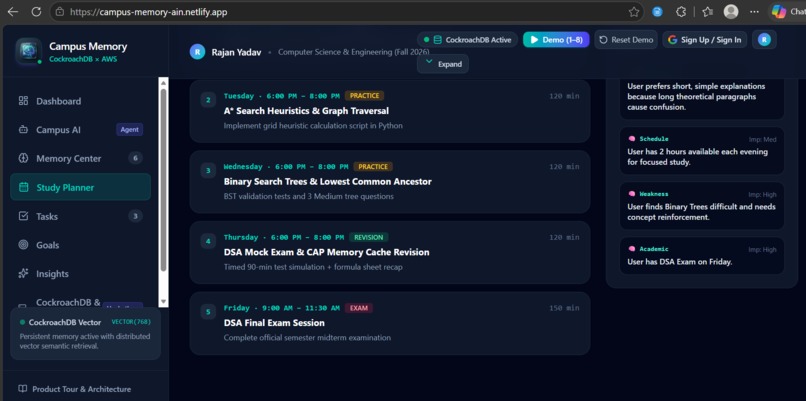Image resolution: width=806 pixels, height=401 pixels.
Task: Click the 'Tuesday · 6:00 PM – 8:00 PM' time label
Action: point(282,96)
